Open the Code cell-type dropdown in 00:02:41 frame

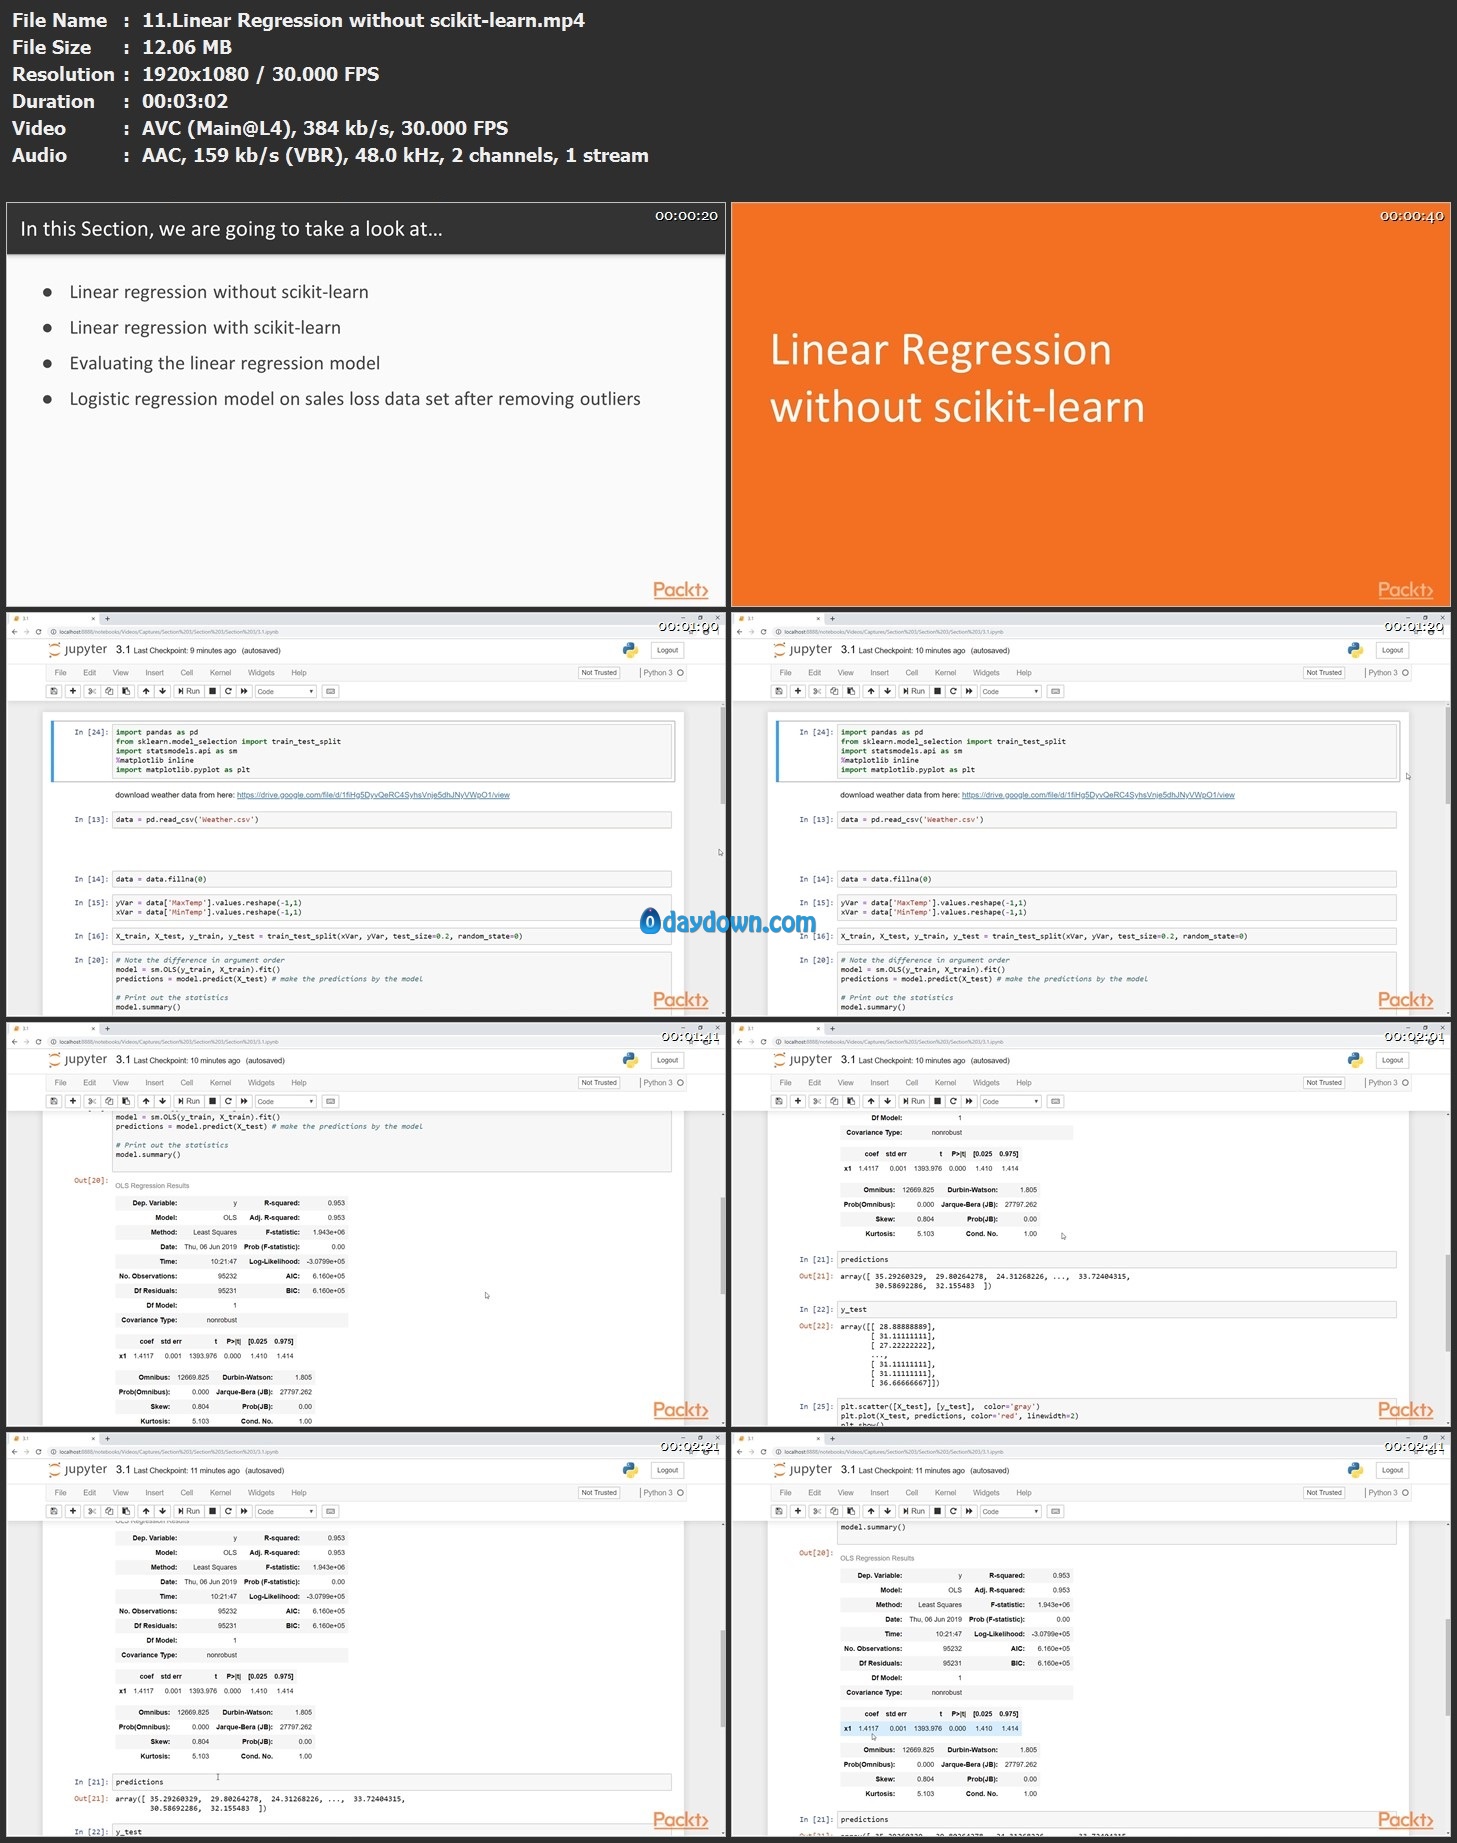(1011, 1511)
